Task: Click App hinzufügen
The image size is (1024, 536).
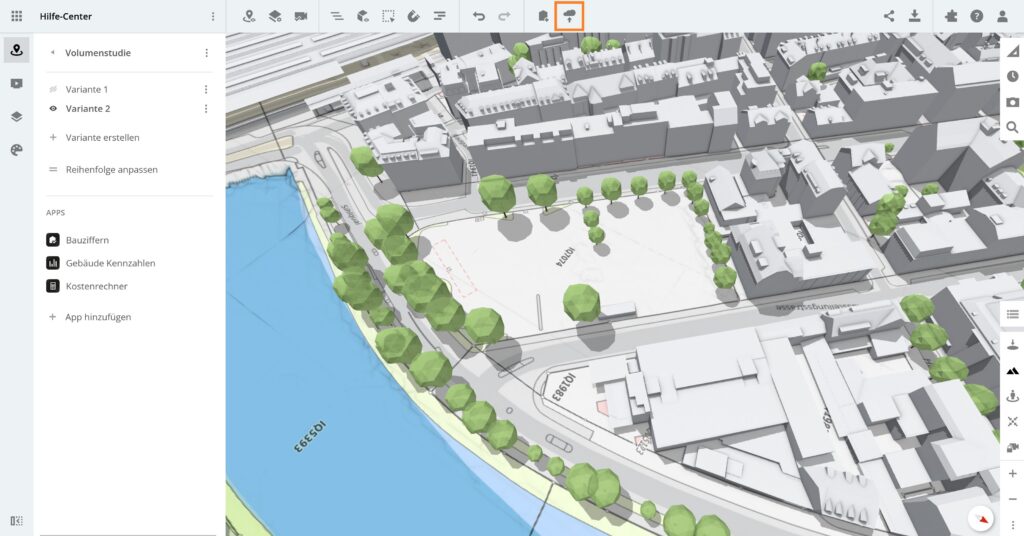Action: [x=98, y=317]
